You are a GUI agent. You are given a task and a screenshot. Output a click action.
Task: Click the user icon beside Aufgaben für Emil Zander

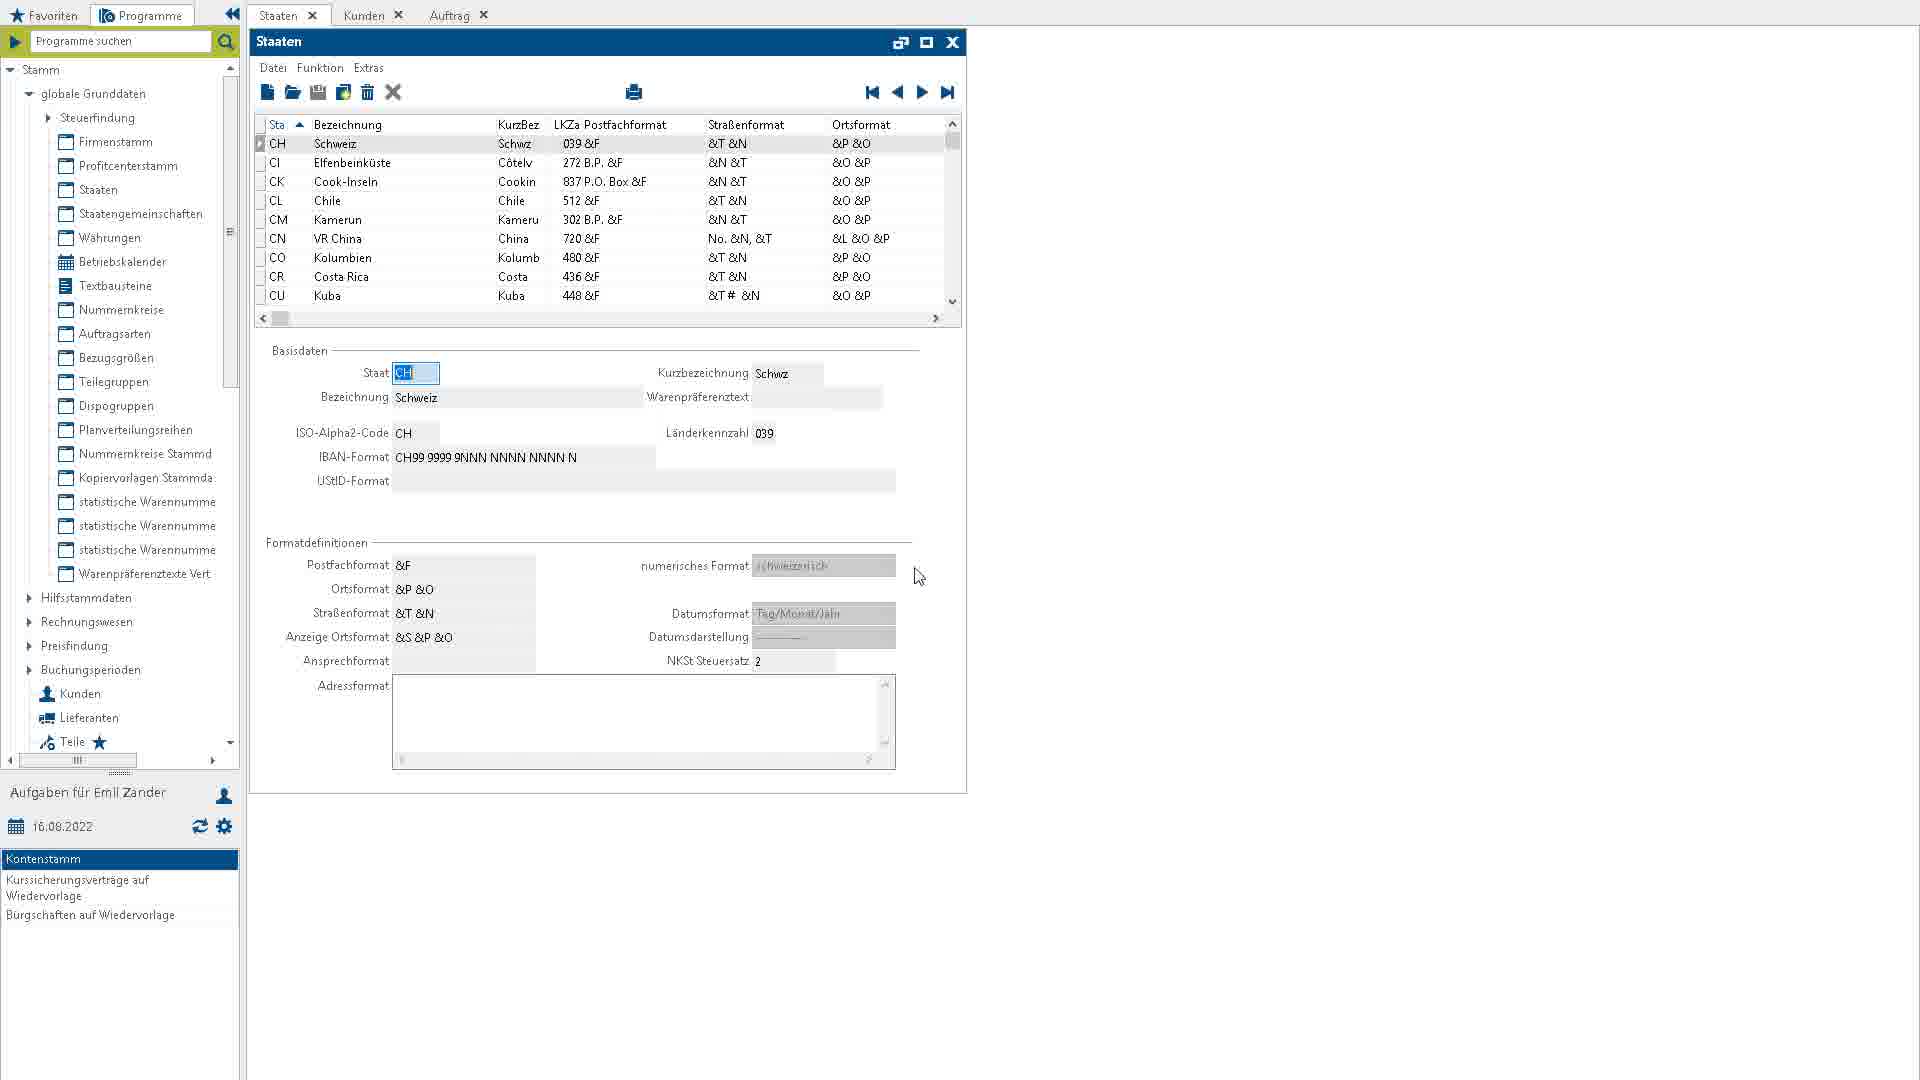click(x=224, y=796)
